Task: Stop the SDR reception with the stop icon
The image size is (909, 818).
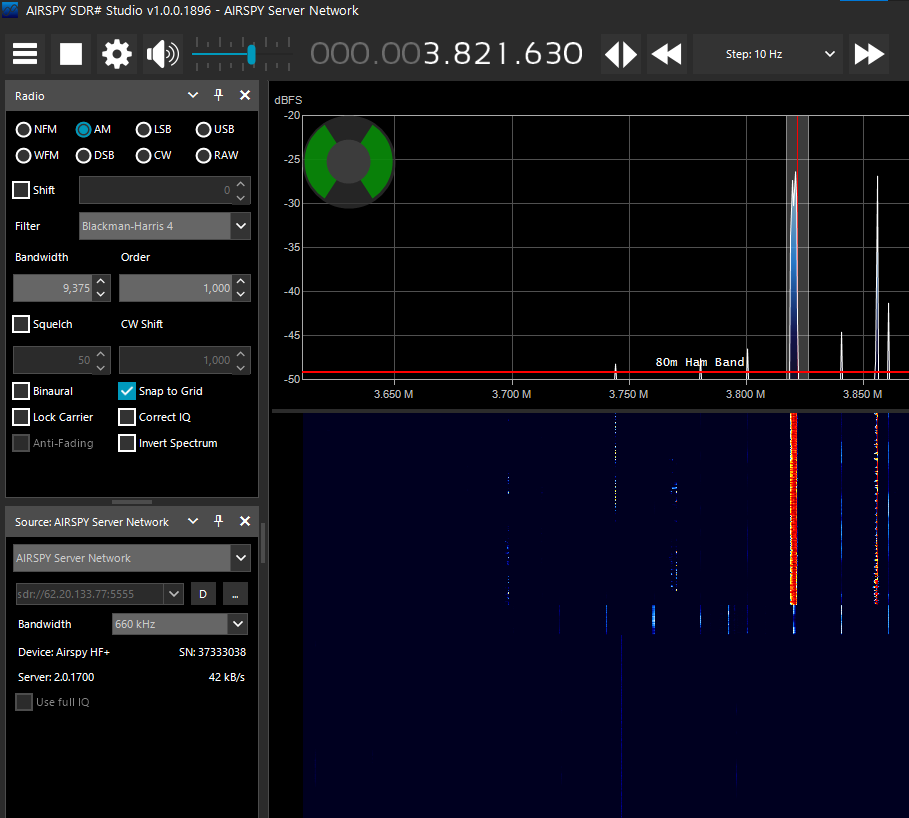Action: 70,53
